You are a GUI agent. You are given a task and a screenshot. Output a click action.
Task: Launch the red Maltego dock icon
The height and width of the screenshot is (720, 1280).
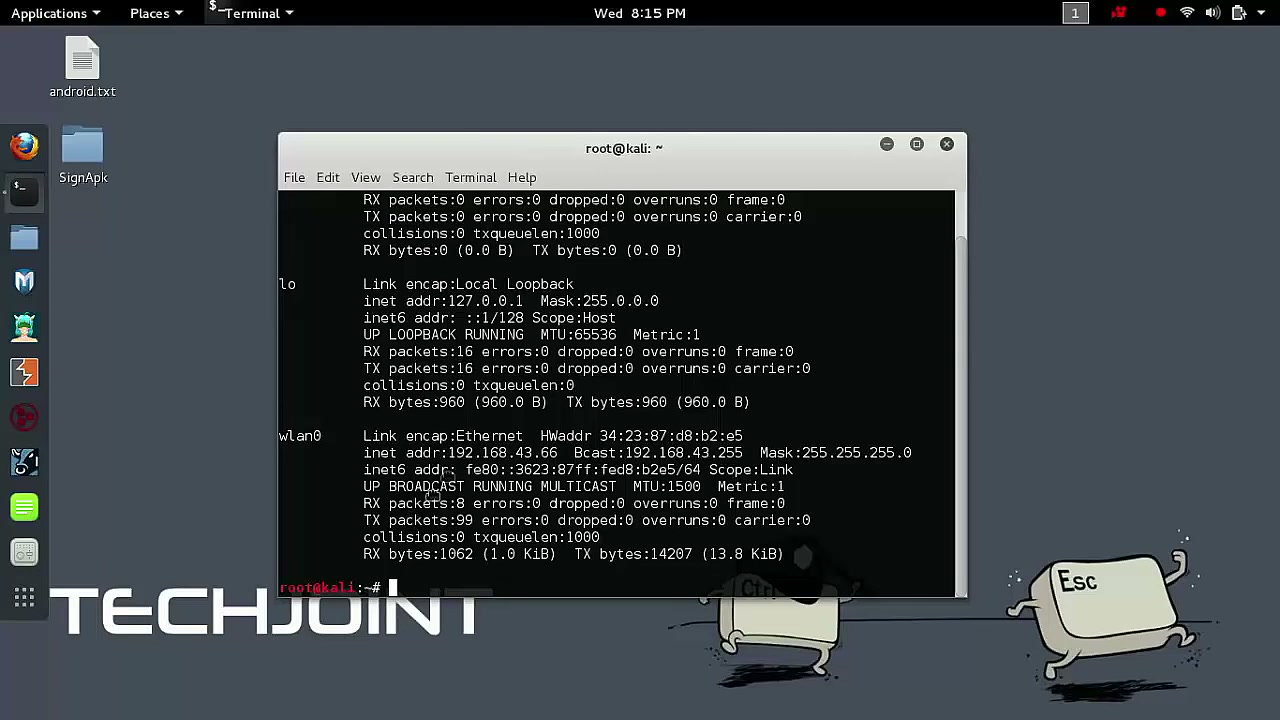(x=24, y=417)
